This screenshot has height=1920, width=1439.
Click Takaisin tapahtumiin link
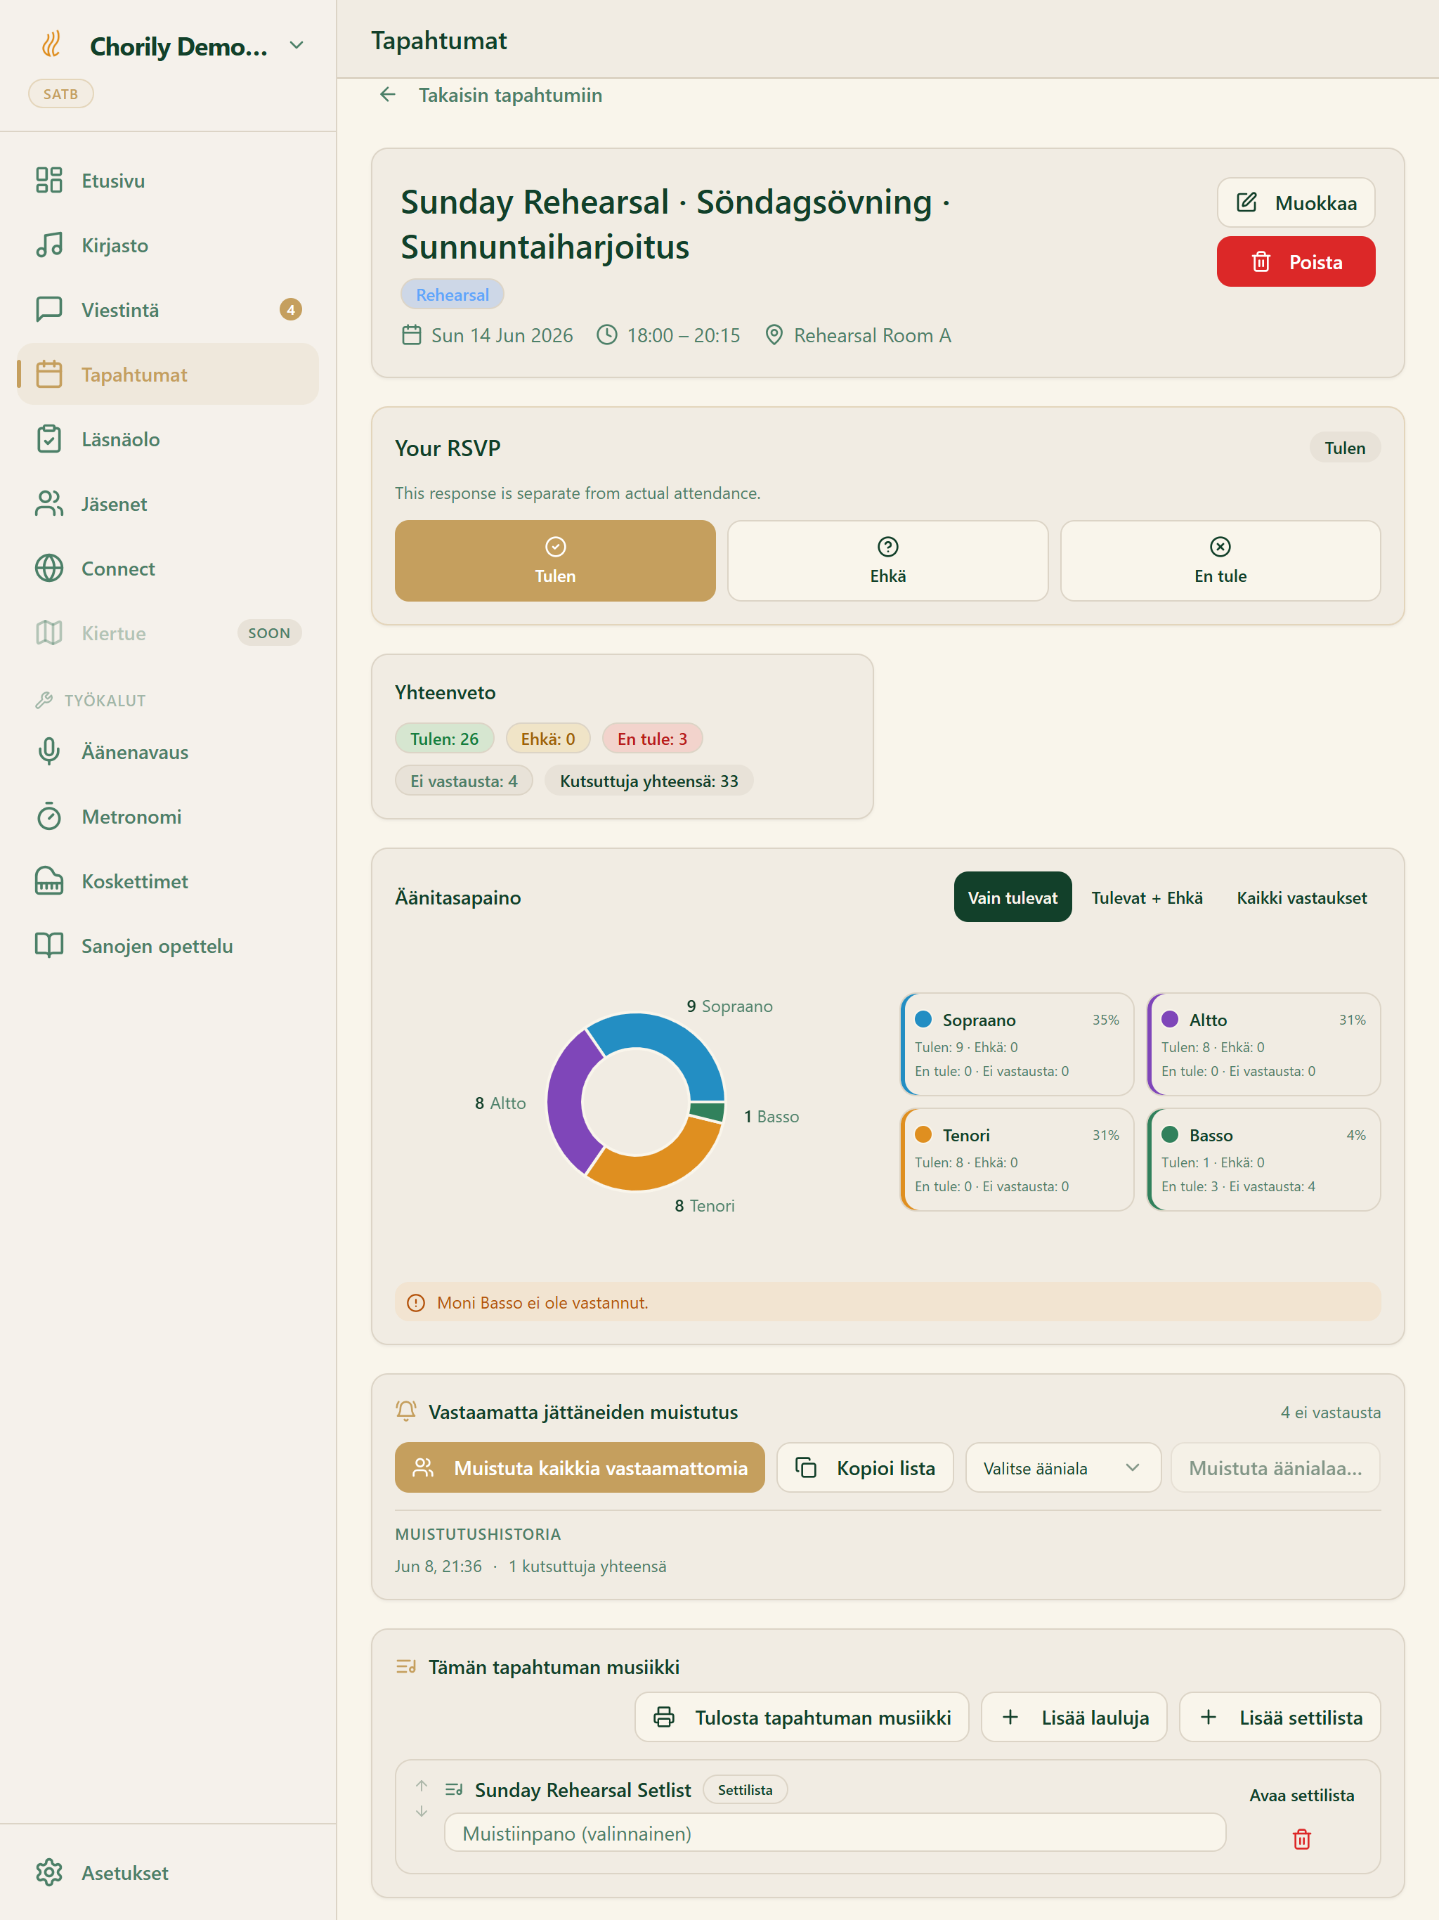coord(510,95)
